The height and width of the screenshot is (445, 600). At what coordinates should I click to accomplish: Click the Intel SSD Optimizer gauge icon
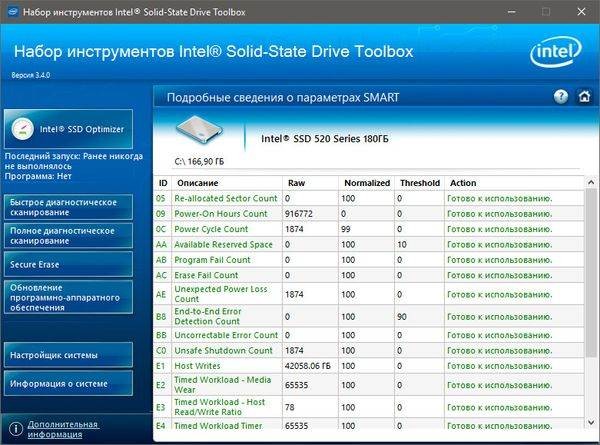pos(22,129)
